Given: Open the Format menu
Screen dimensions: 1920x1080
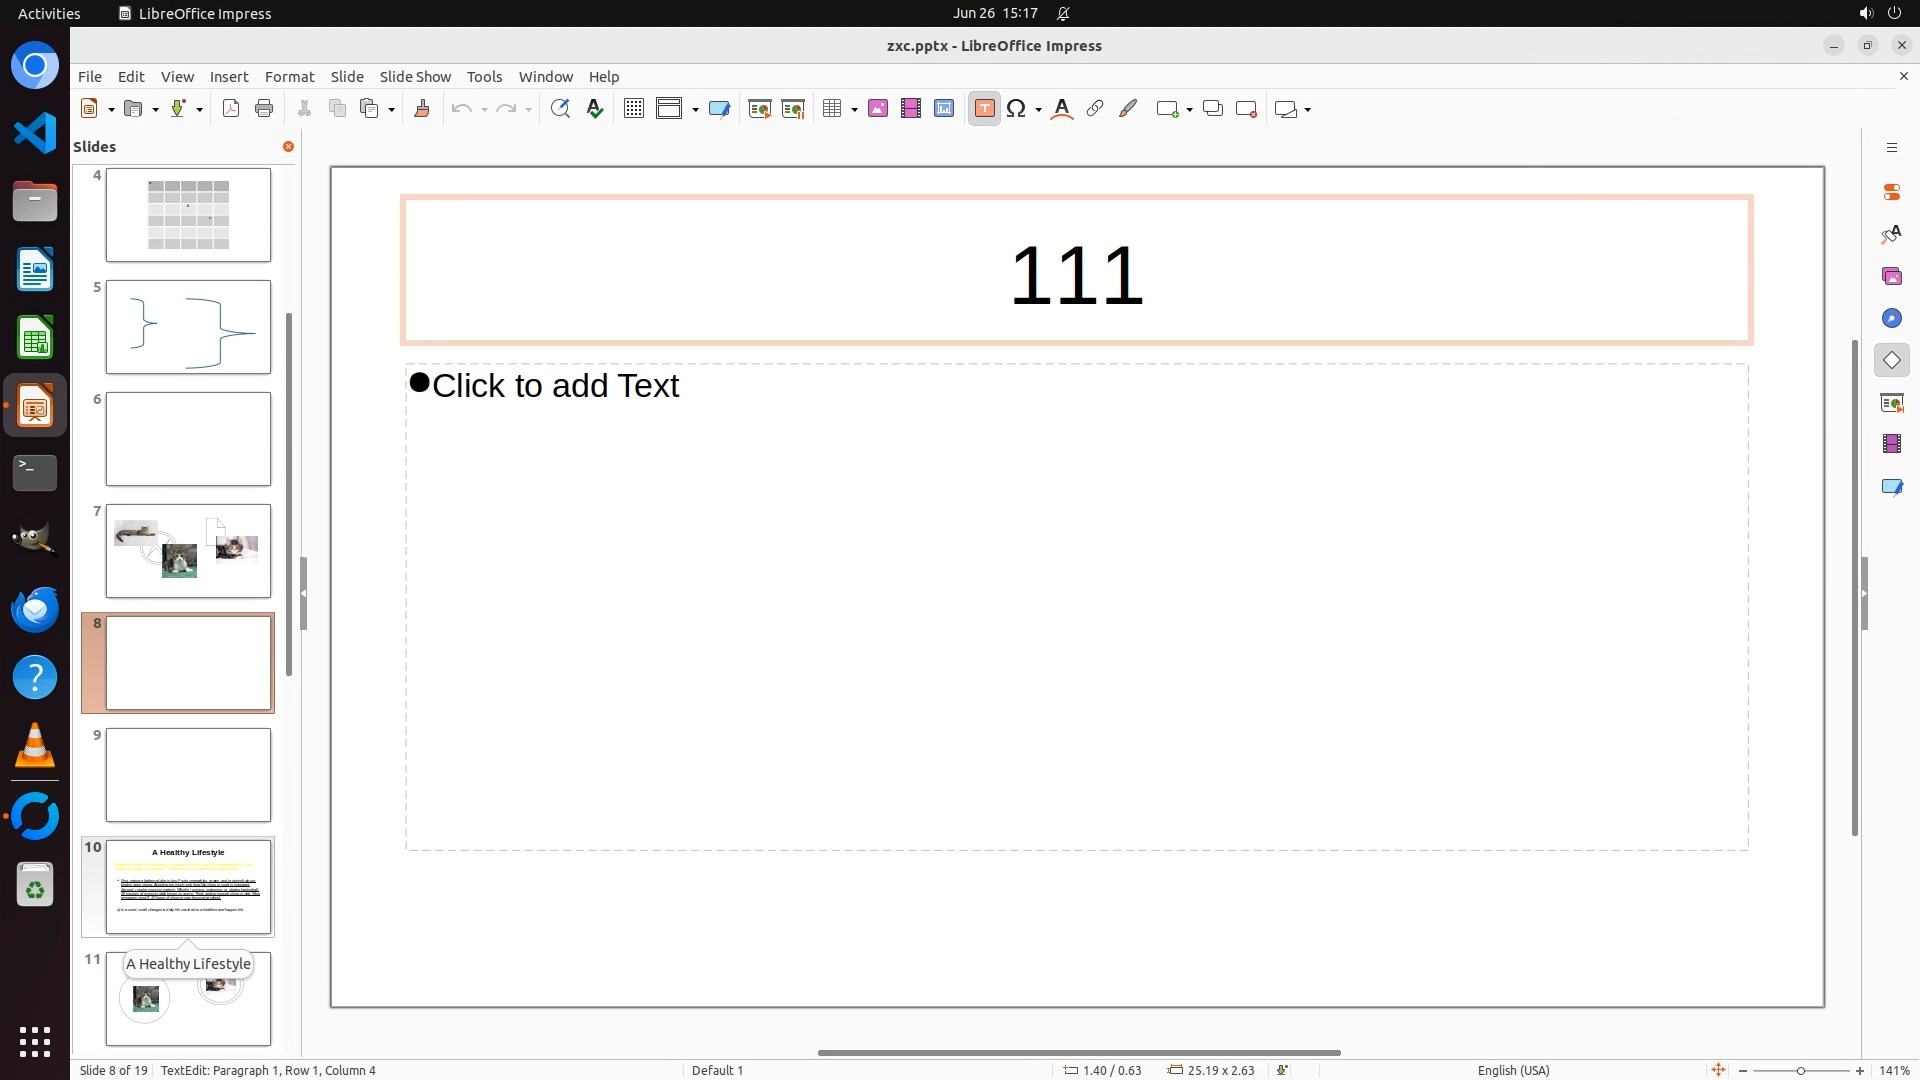Looking at the screenshot, I should click(x=289, y=76).
